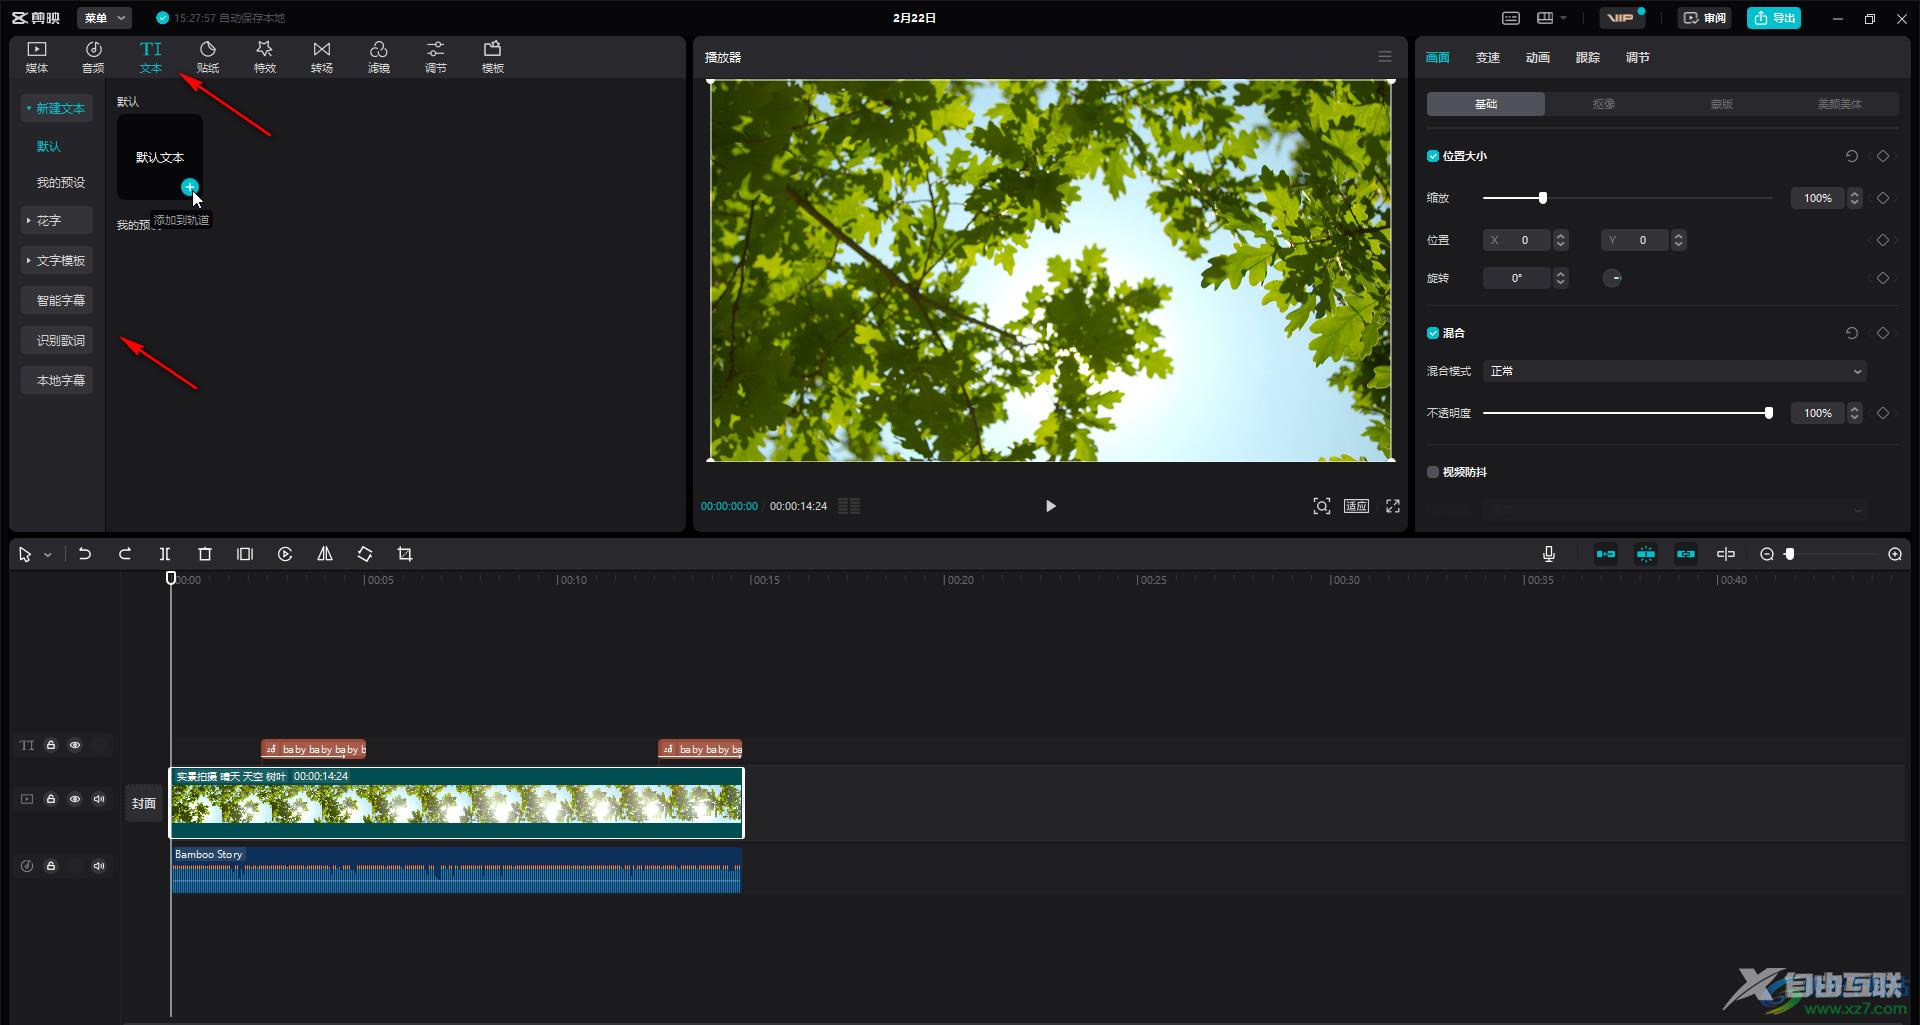Screen dimensions: 1920x1025
Task: Switch to the 跟踪 tab
Action: [x=1588, y=58]
